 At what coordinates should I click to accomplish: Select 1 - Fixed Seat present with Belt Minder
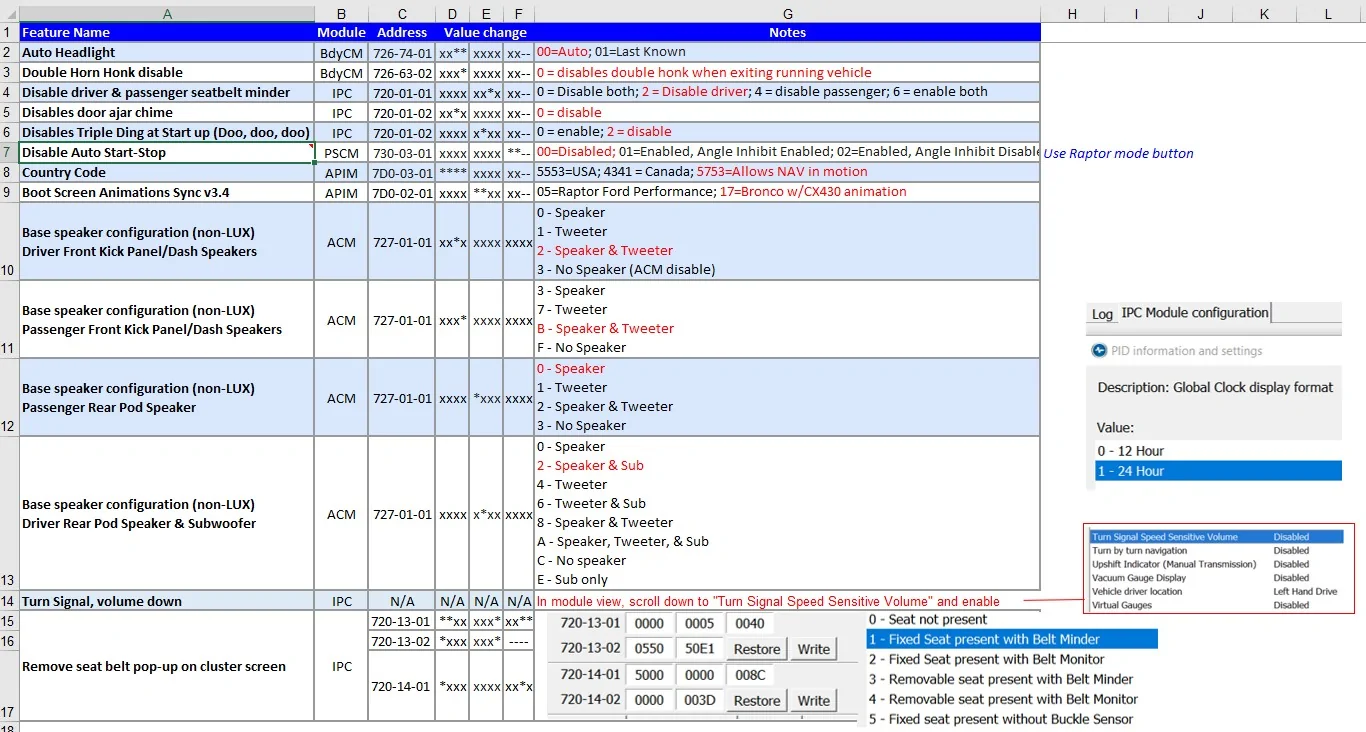click(1012, 639)
